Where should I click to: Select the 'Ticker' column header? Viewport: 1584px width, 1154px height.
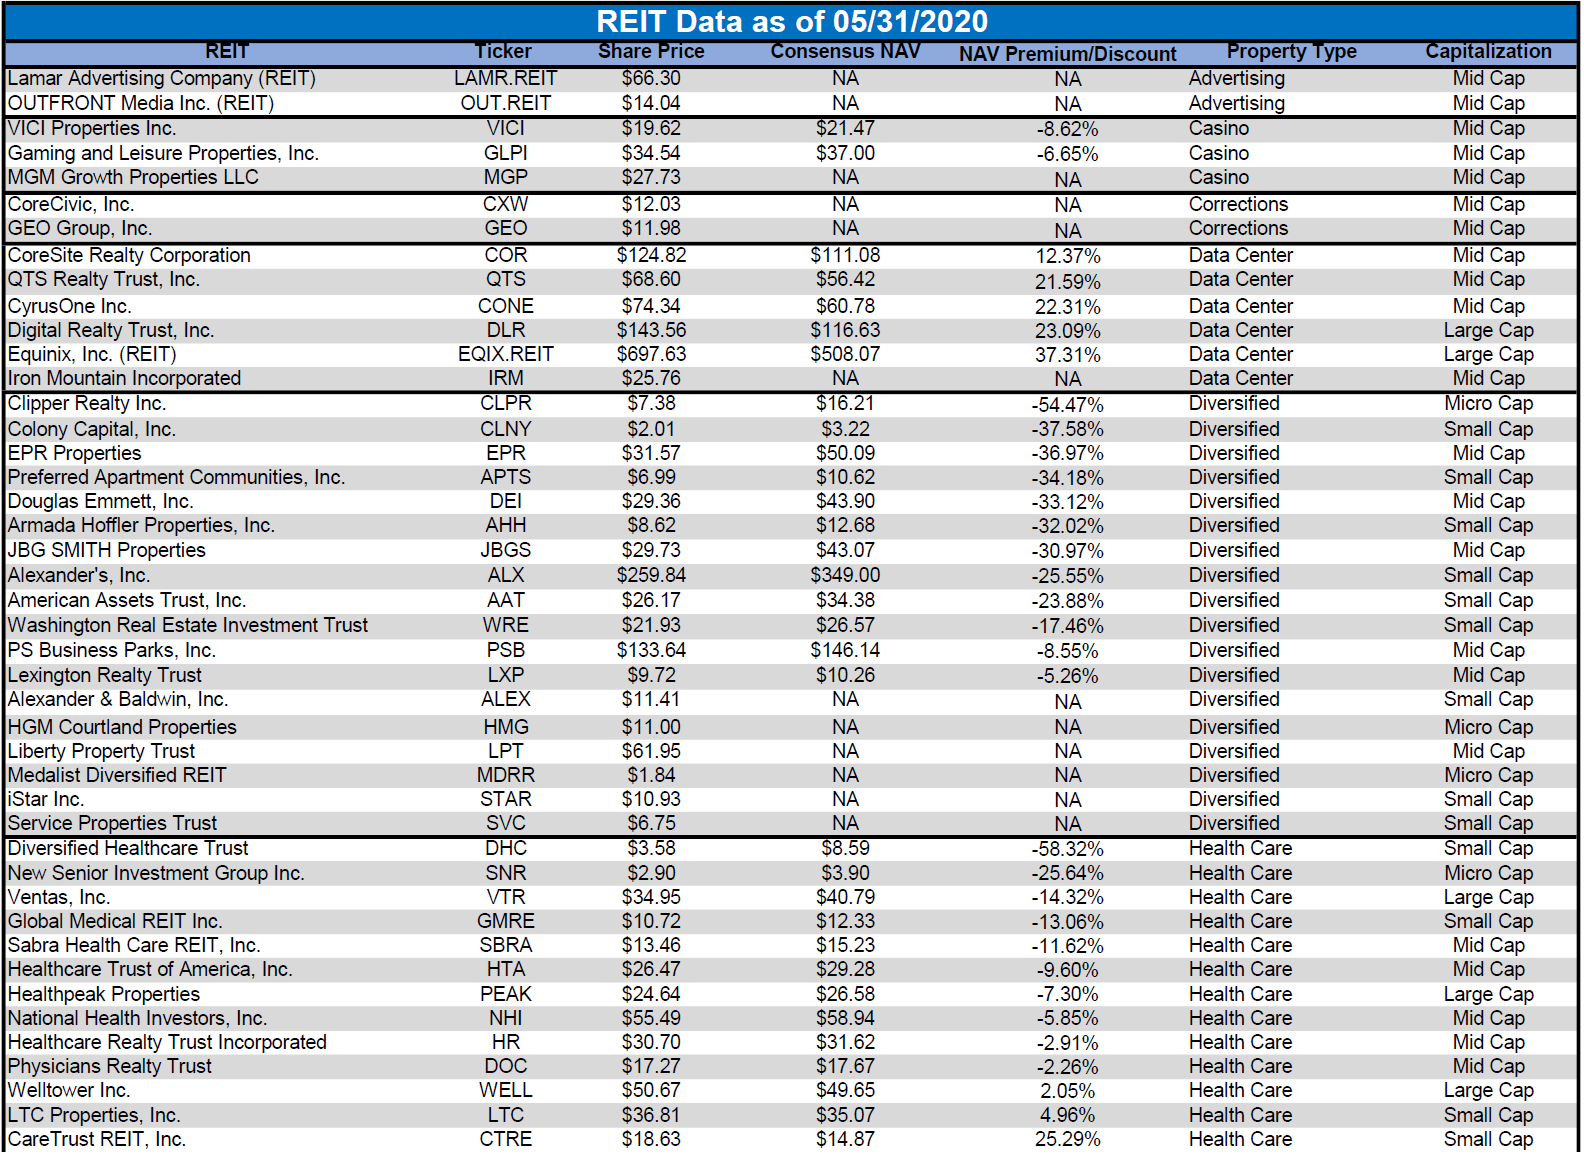(x=503, y=52)
